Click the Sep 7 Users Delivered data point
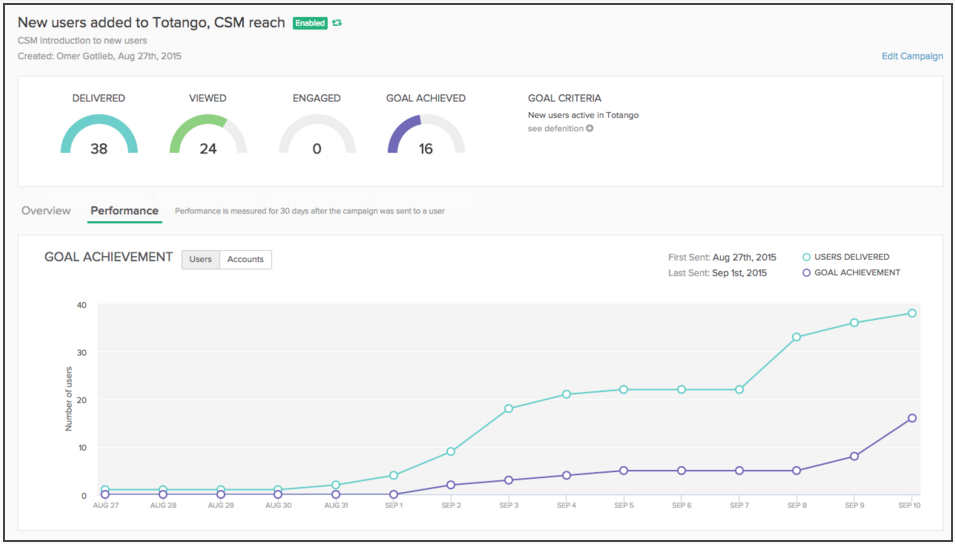The width and height of the screenshot is (955, 544). click(739, 389)
